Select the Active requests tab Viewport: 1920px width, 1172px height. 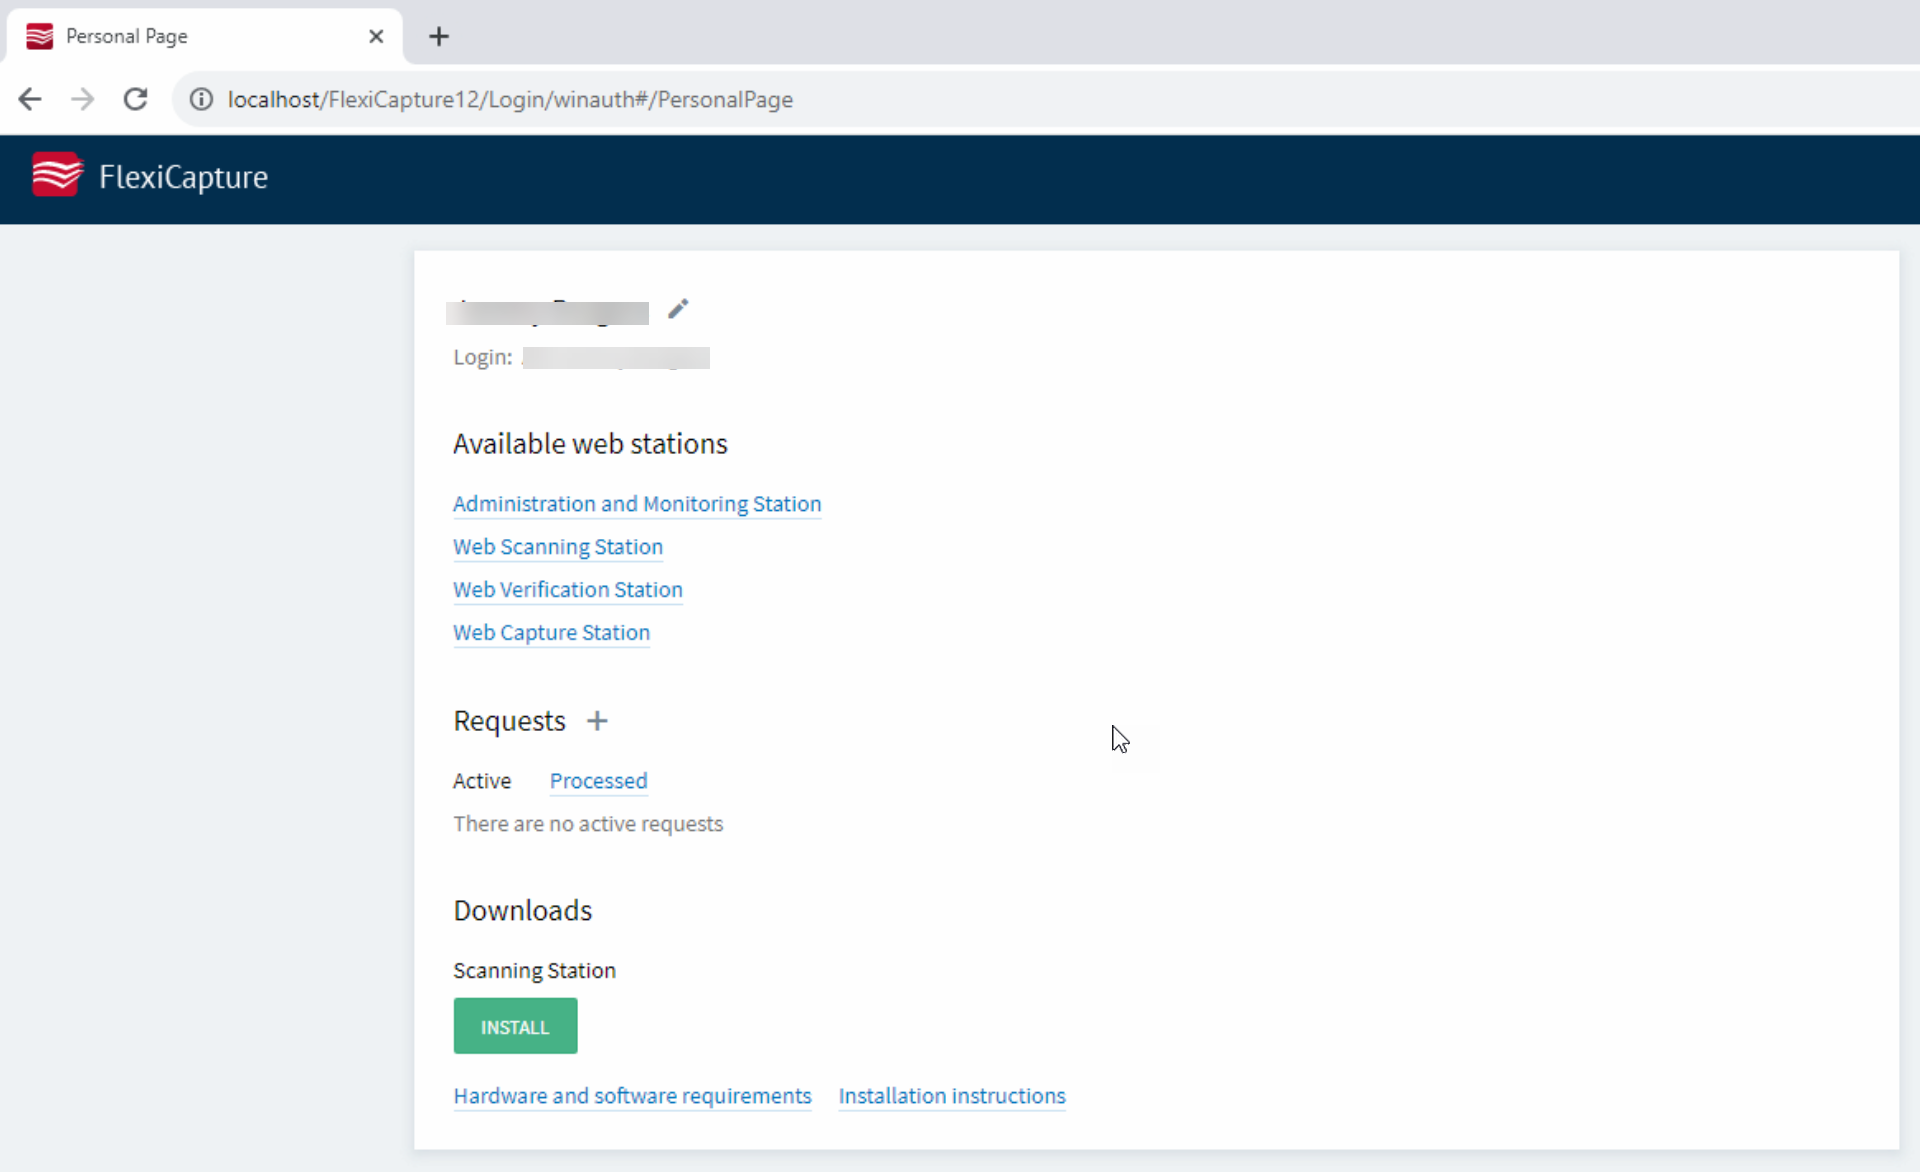(x=482, y=781)
